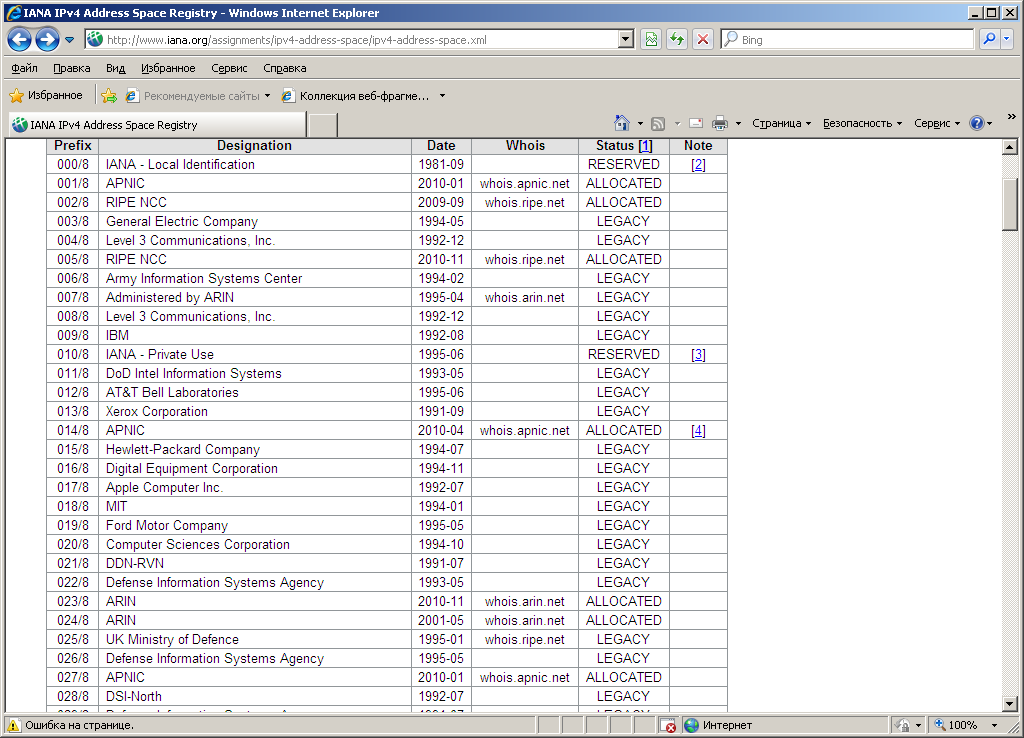Image resolution: width=1024 pixels, height=738 pixels.
Task: Click the address bar URL field
Action: 353,40
